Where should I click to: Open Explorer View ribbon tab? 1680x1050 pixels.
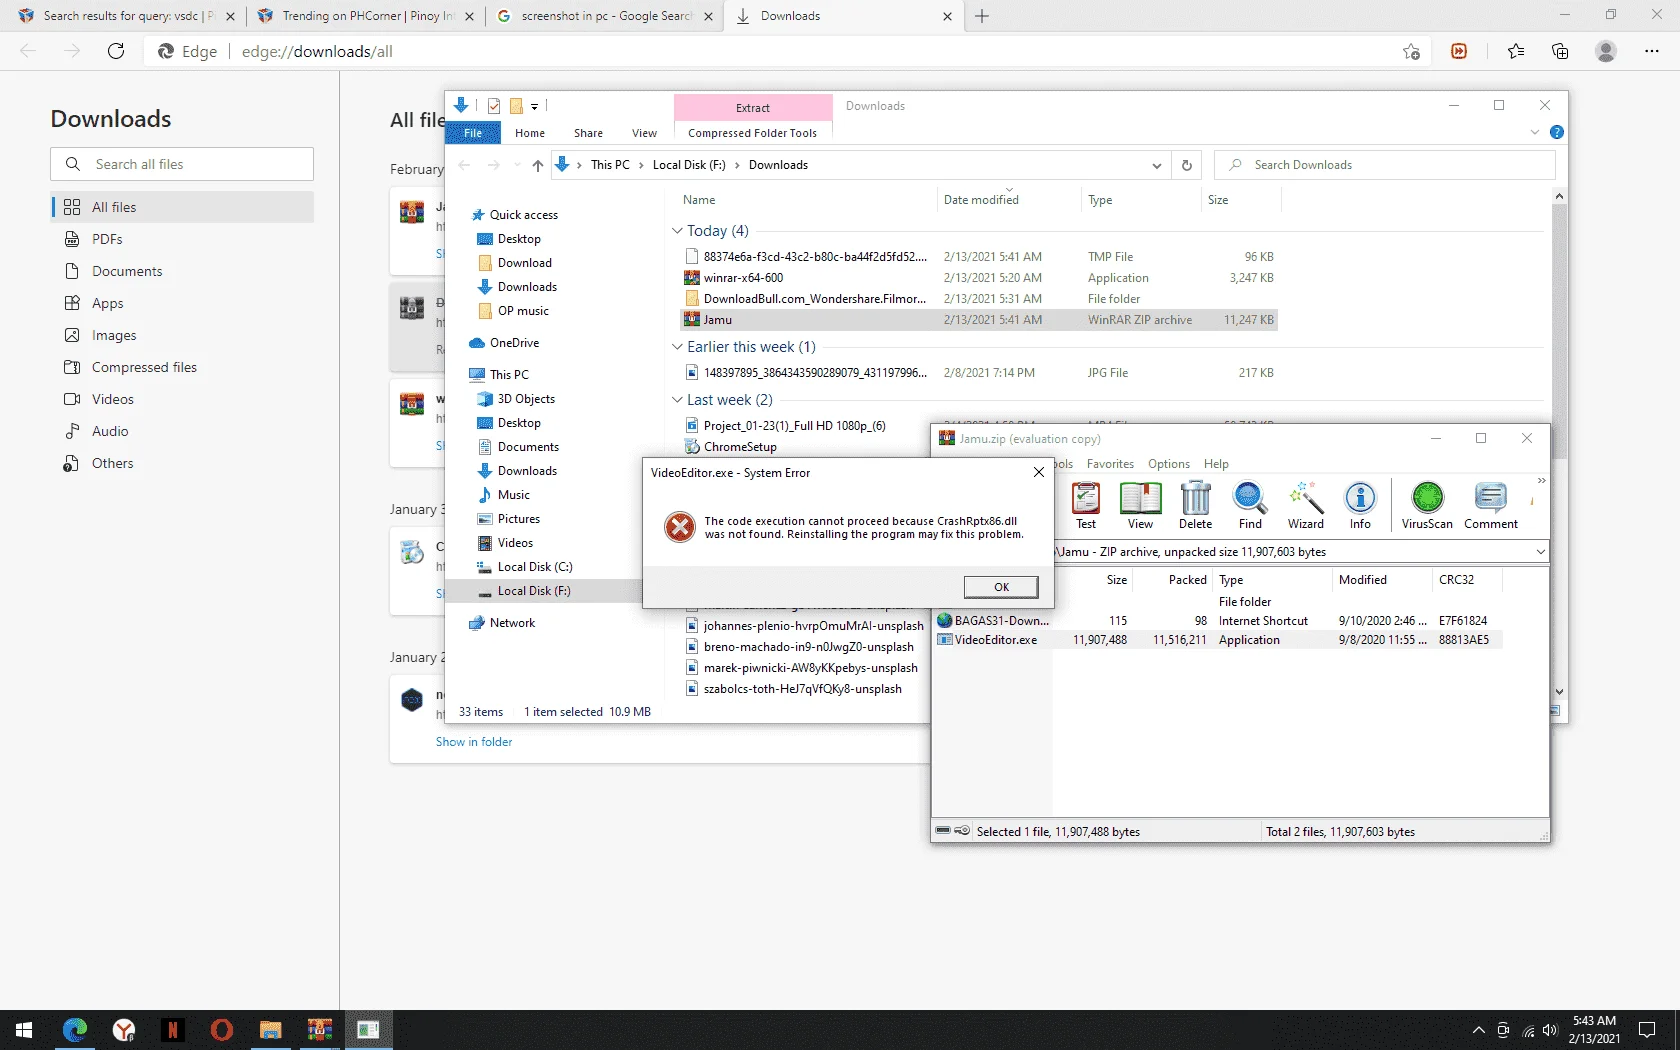click(x=644, y=133)
